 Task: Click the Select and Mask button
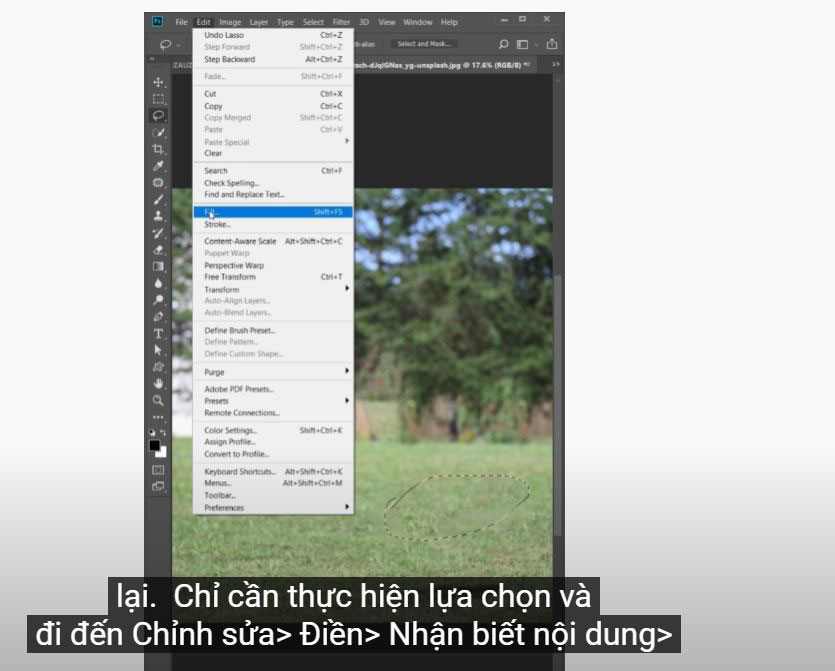pyautogui.click(x=424, y=44)
